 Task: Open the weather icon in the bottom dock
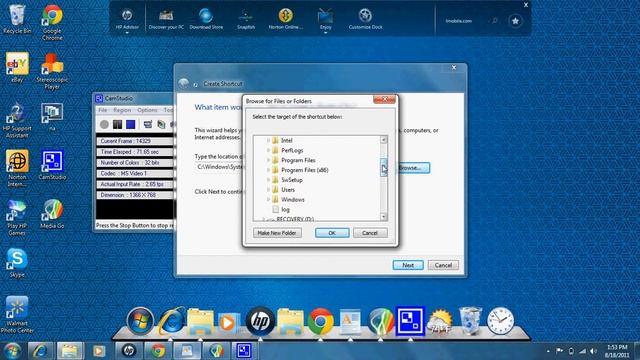click(x=440, y=322)
